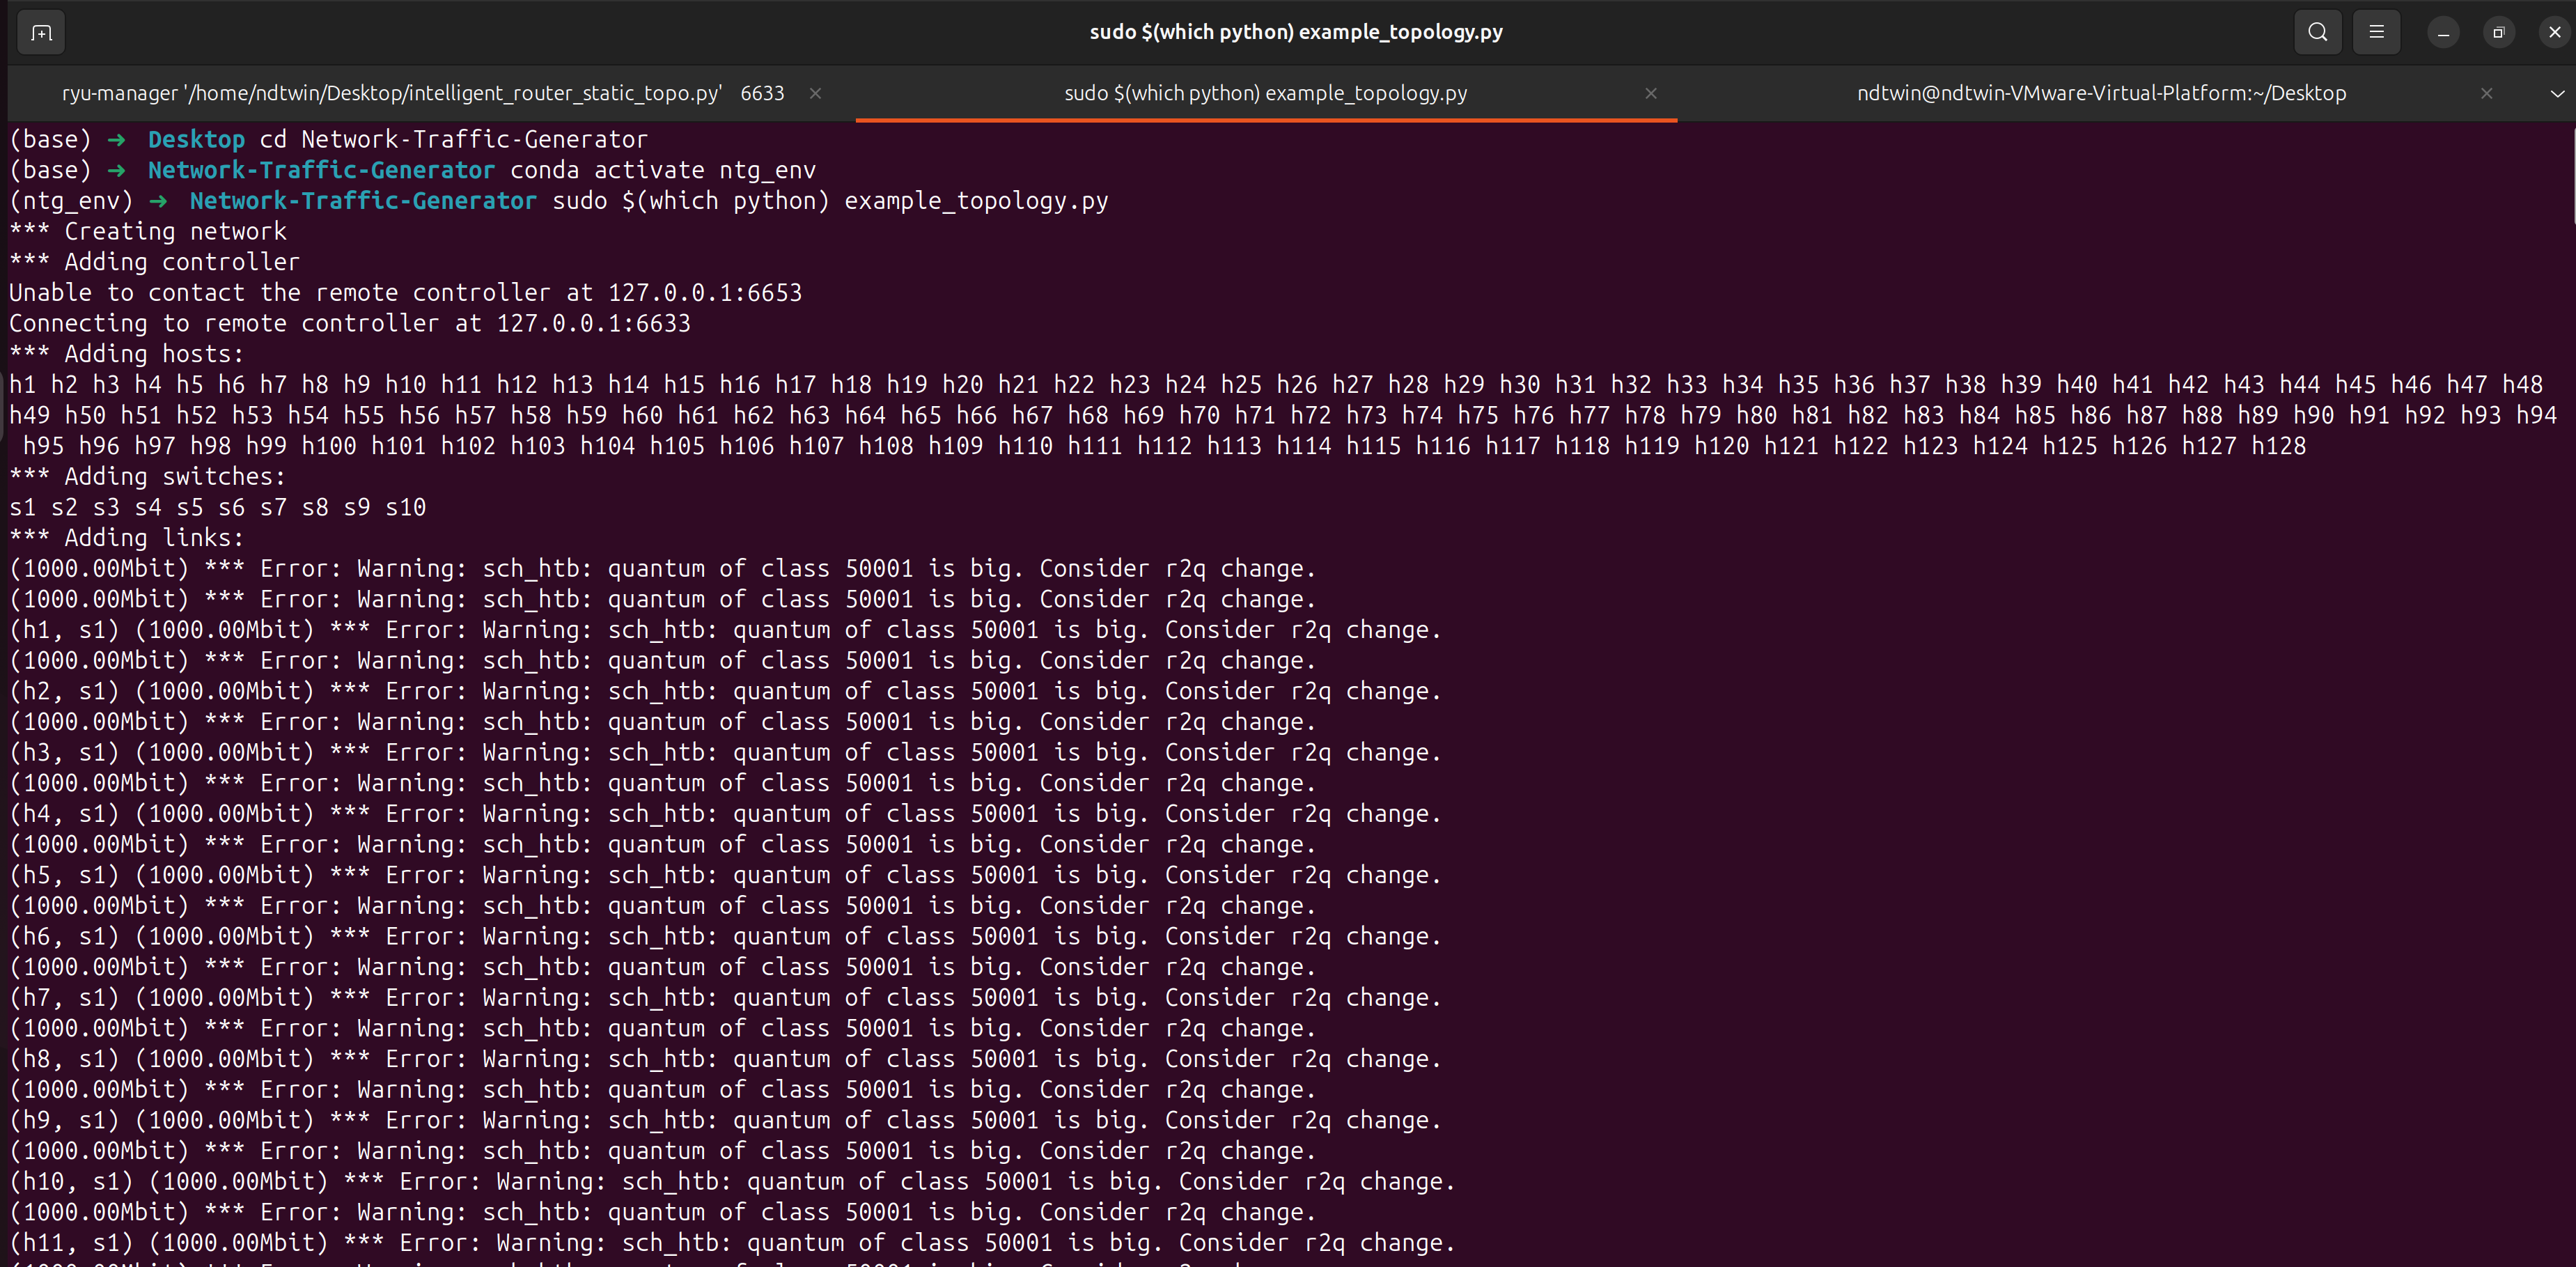Click the window title bar text
Image resolution: width=2576 pixels, height=1267 pixels.
[1295, 32]
